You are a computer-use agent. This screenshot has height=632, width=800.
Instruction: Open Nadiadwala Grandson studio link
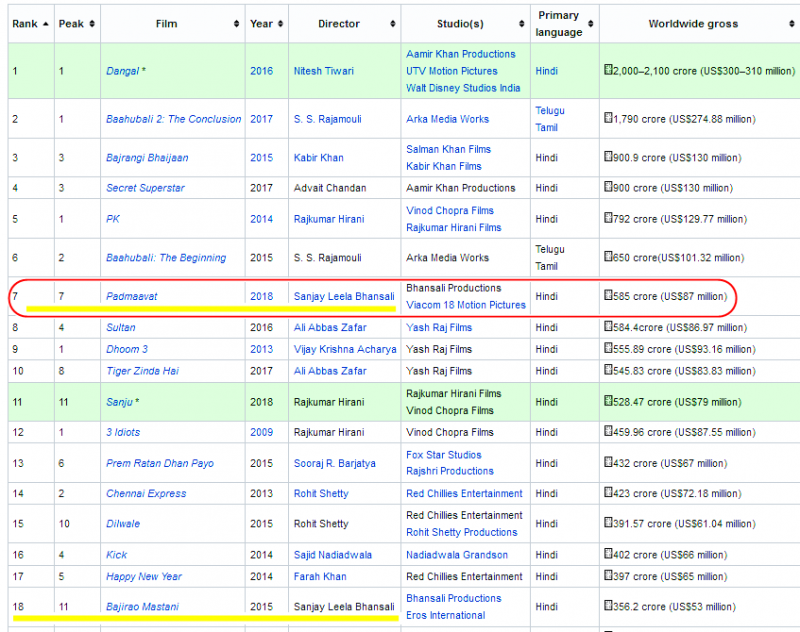point(457,554)
